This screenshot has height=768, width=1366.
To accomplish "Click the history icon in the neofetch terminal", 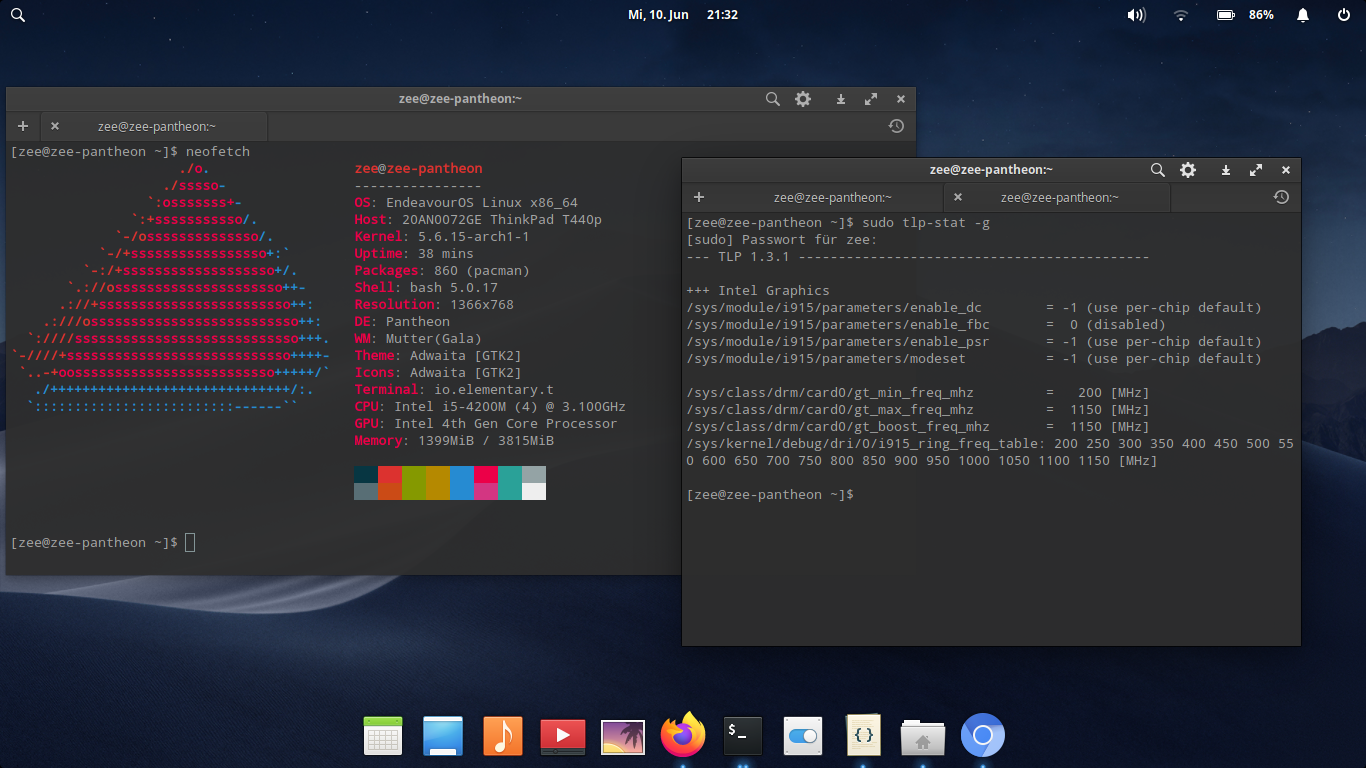I will point(896,126).
